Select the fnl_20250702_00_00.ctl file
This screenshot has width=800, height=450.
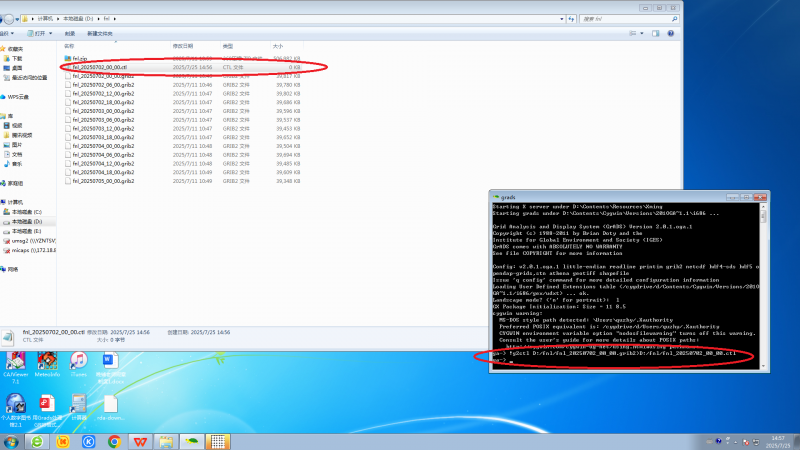click(x=100, y=67)
